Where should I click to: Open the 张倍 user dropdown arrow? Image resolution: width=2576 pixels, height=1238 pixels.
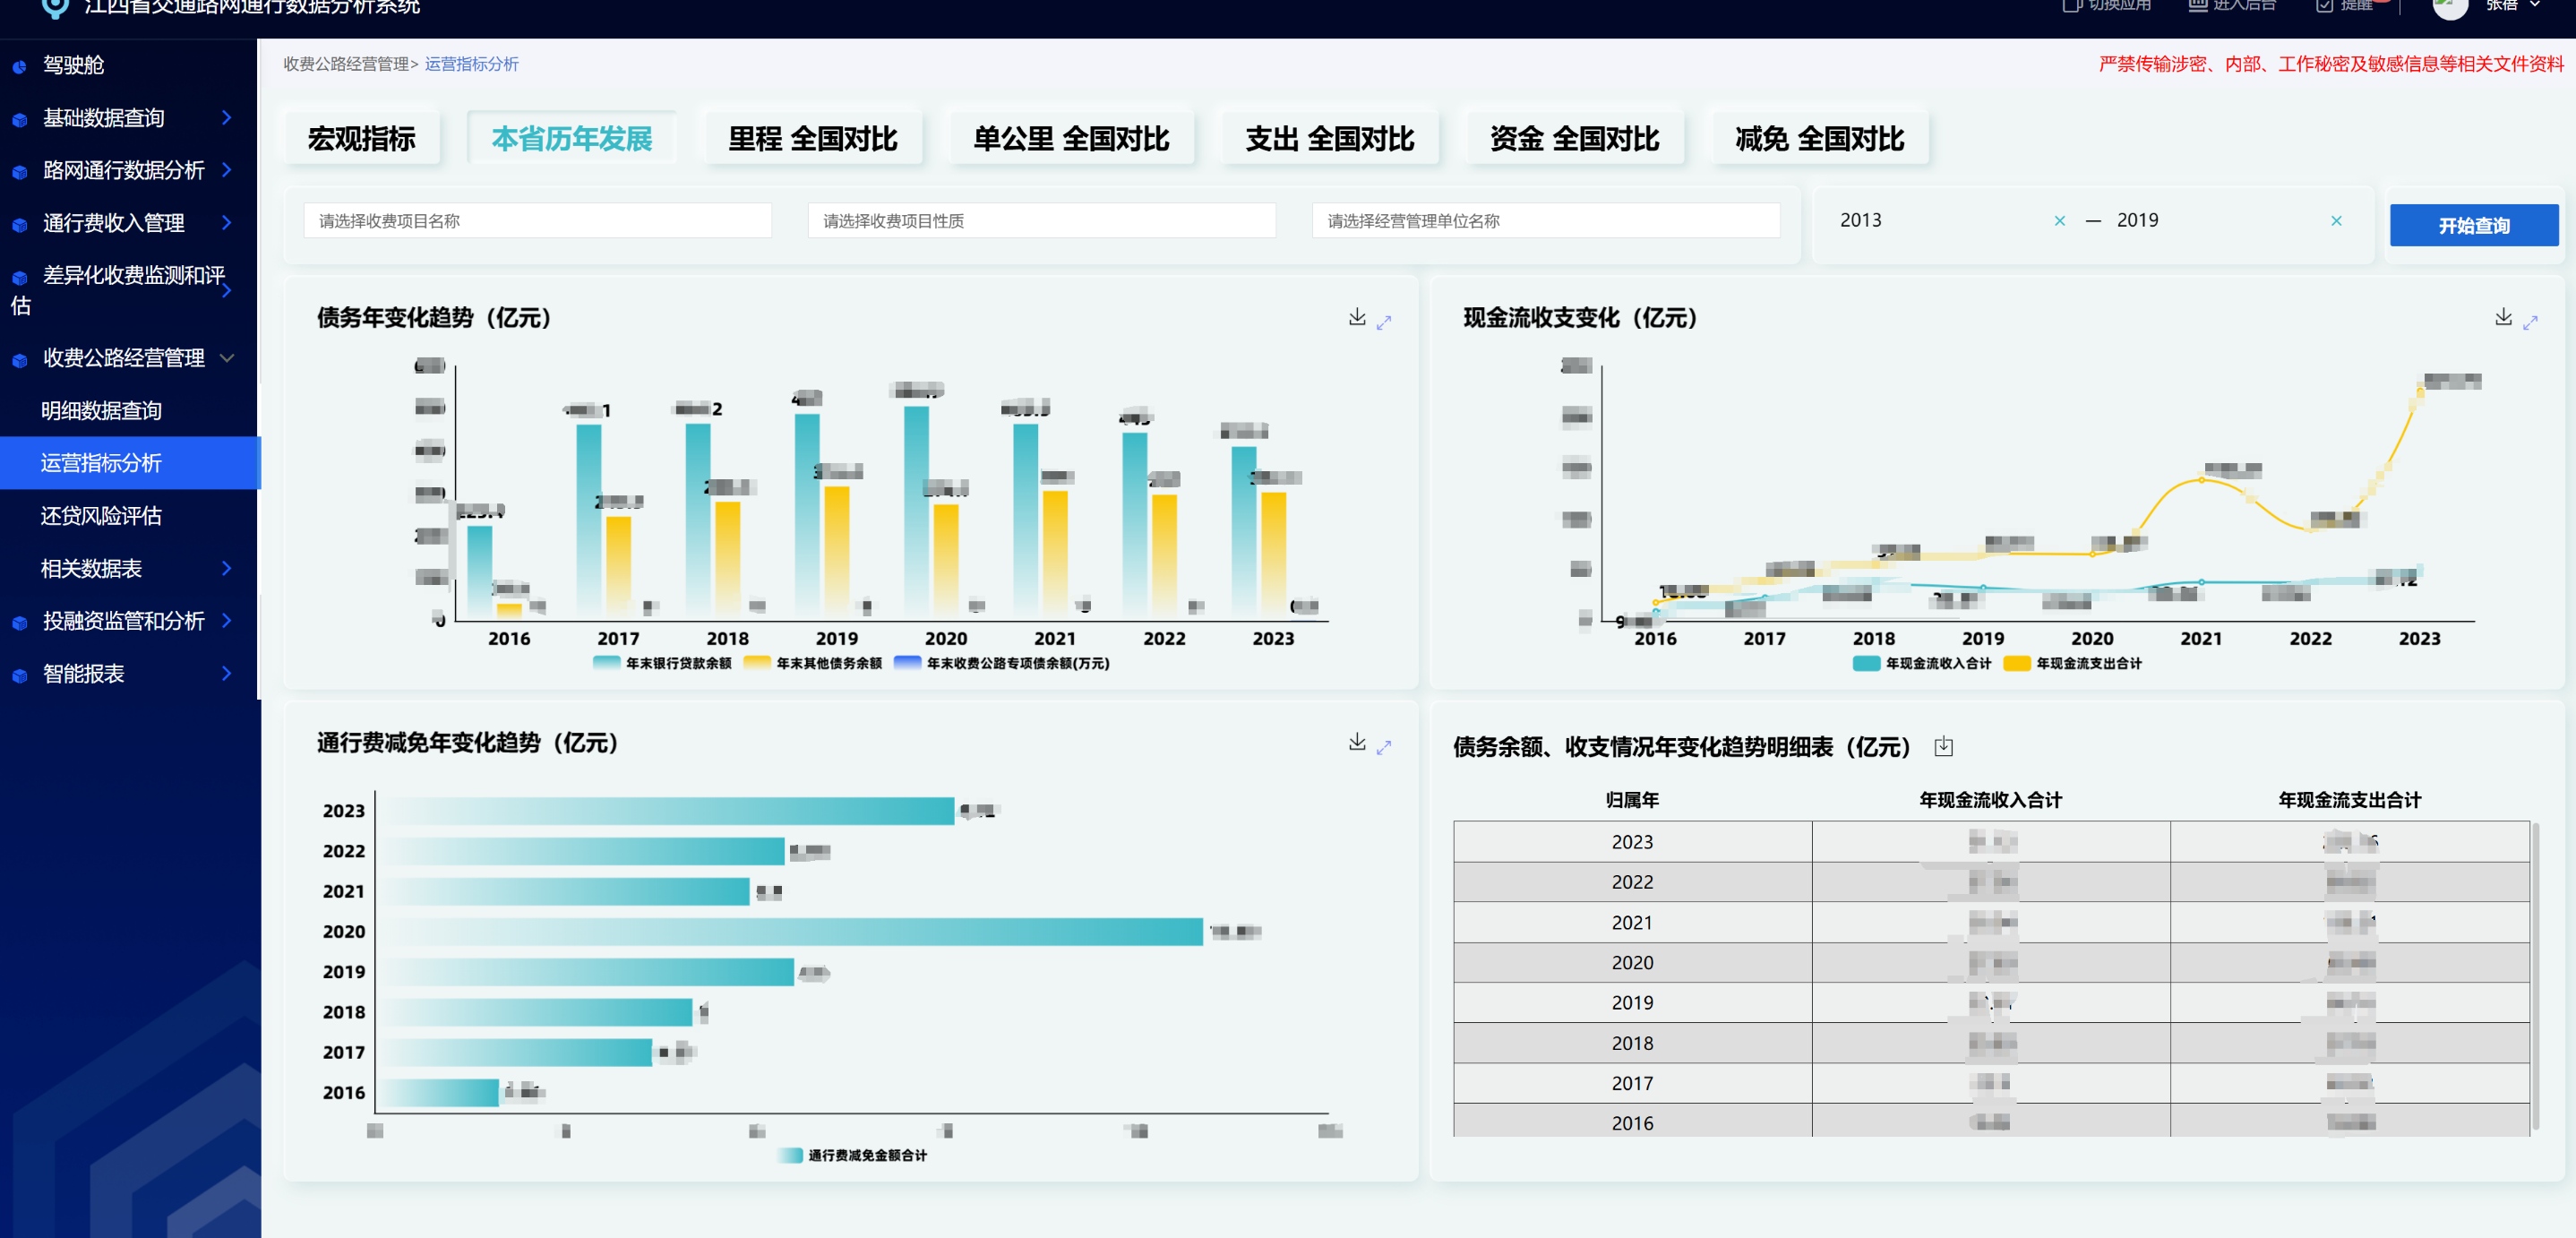2535,5
